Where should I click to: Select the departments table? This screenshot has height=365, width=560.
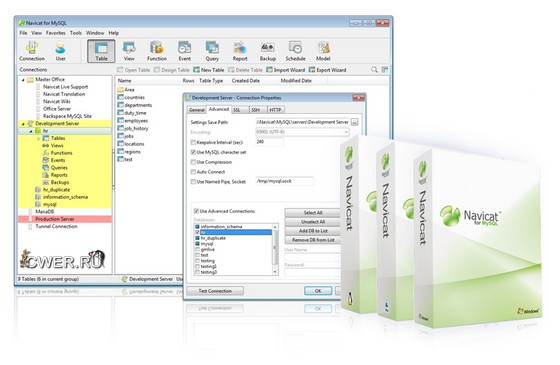click(x=135, y=105)
